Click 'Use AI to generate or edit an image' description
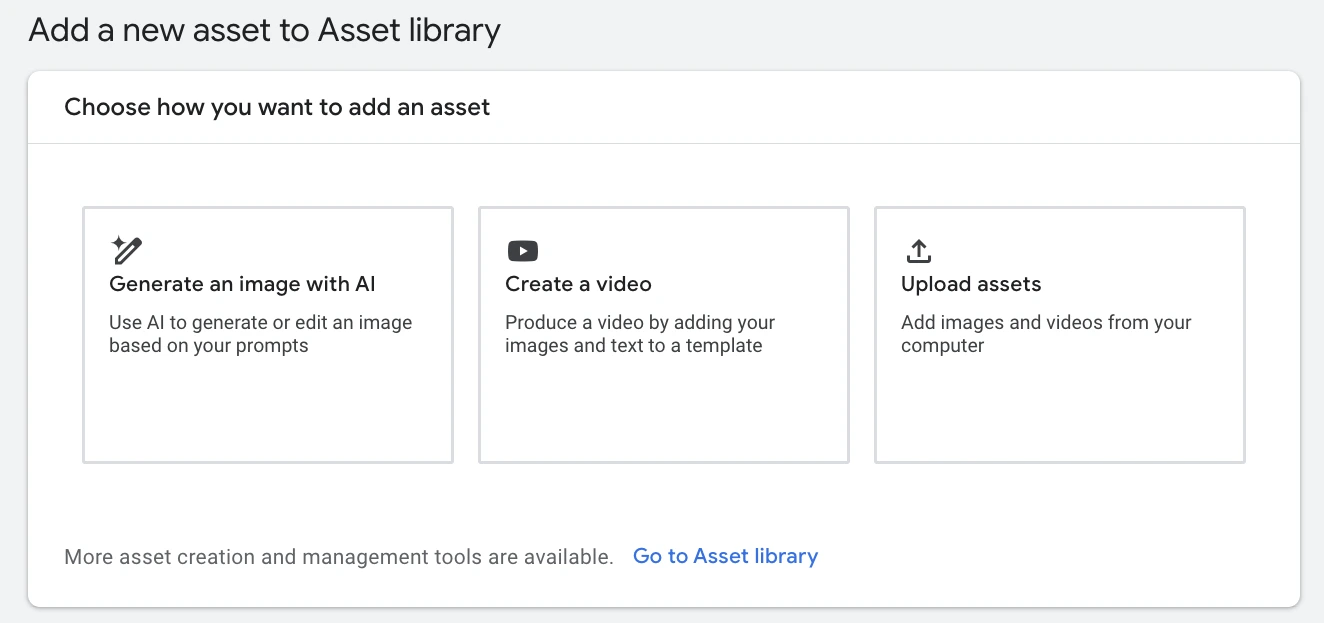This screenshot has height=623, width=1324. (x=260, y=334)
